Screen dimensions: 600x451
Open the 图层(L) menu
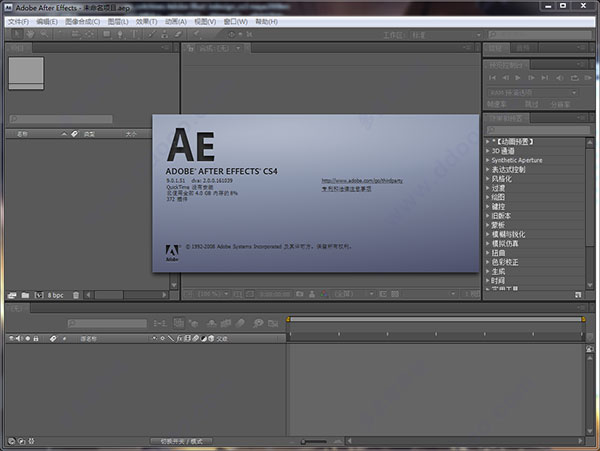click(x=118, y=22)
